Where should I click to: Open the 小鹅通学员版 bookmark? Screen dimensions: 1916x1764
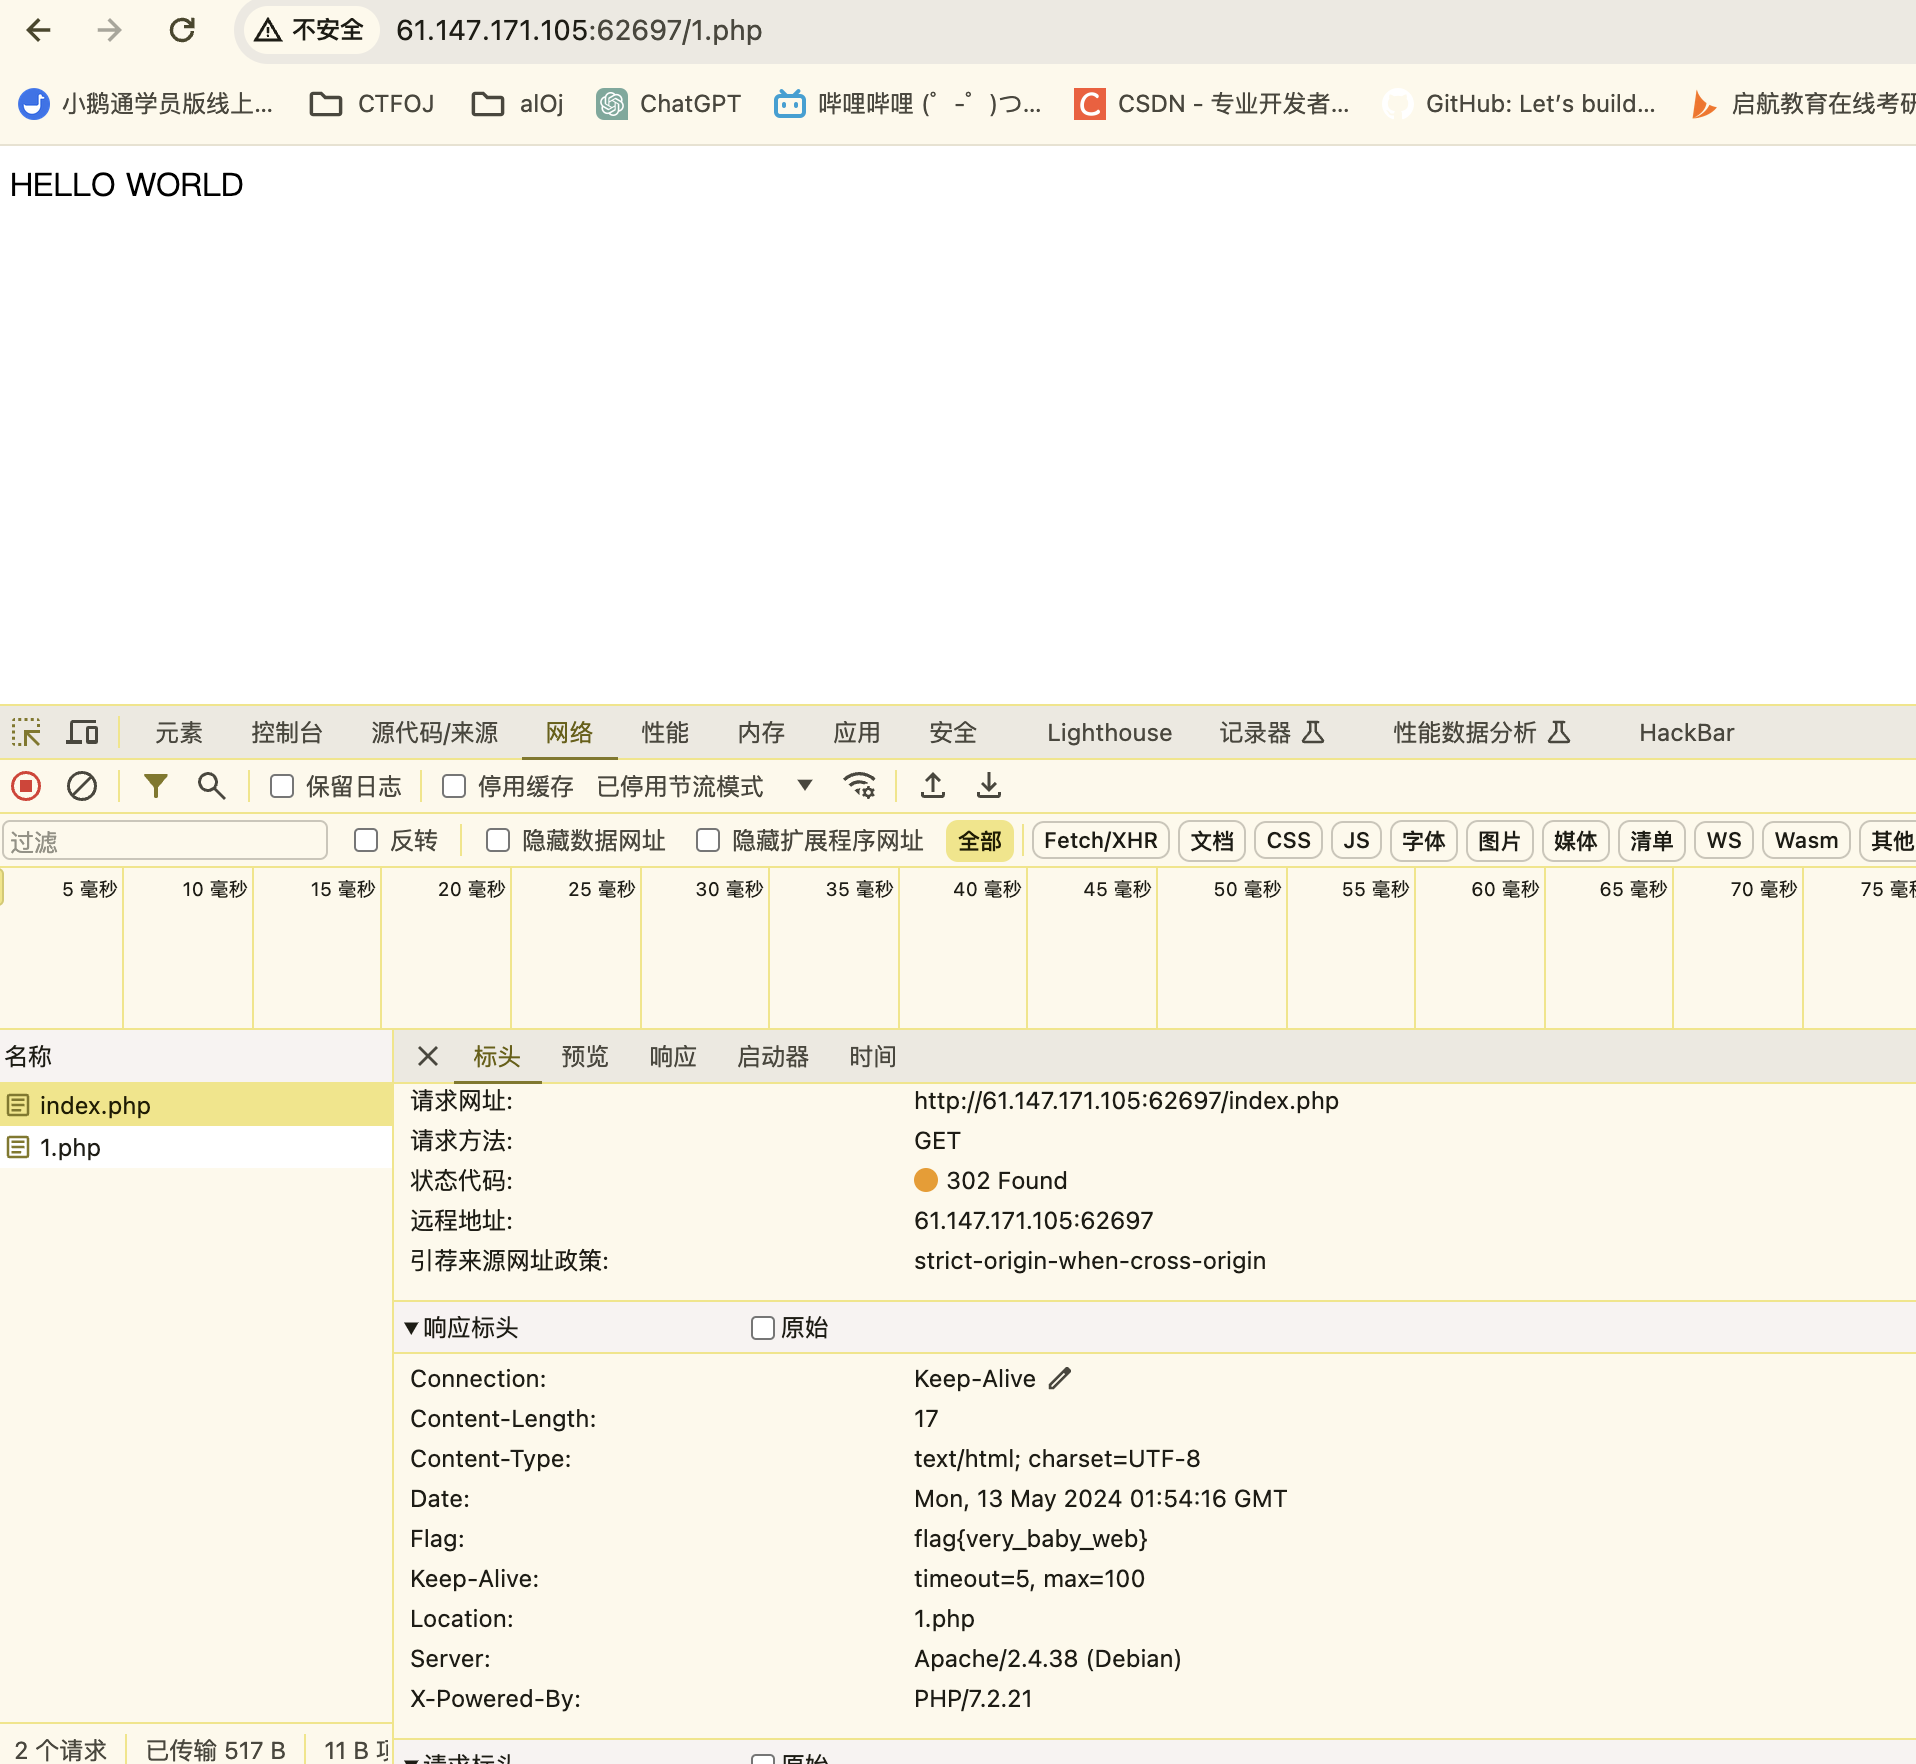[146, 104]
